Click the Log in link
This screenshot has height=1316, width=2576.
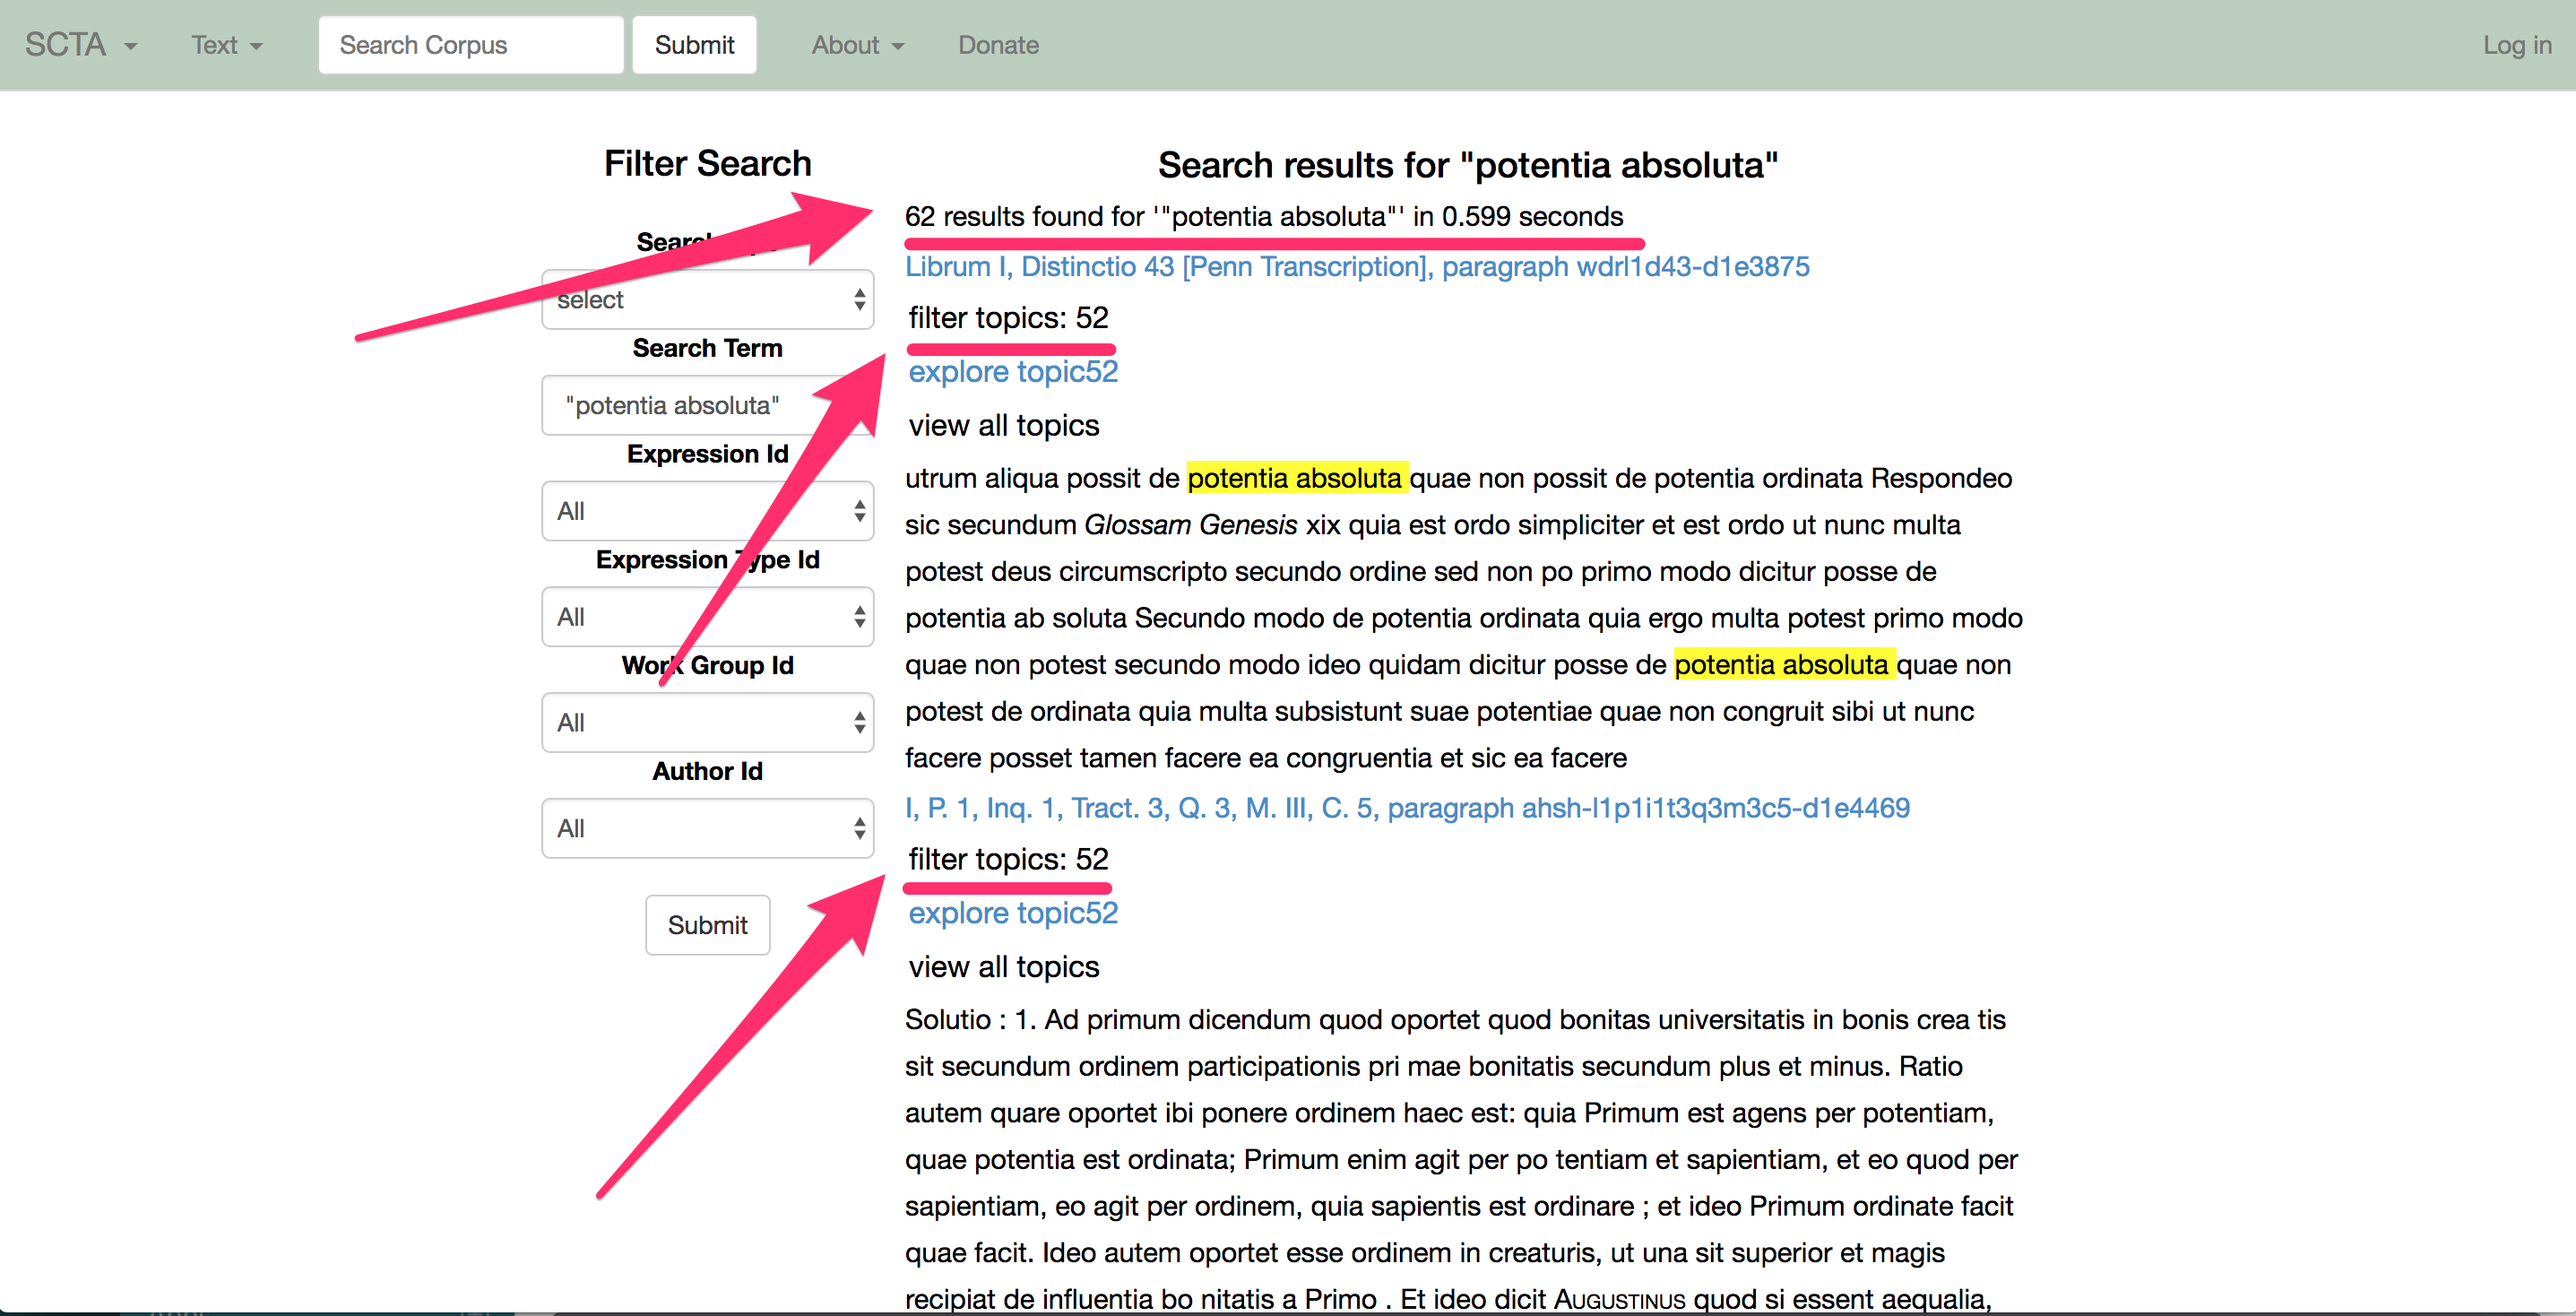pos(2516,45)
